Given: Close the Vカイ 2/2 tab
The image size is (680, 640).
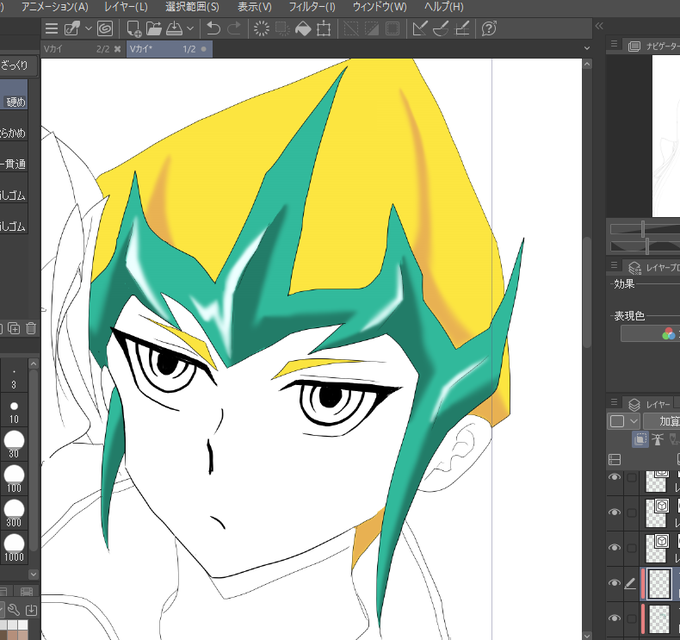Looking at the screenshot, I should click(118, 49).
